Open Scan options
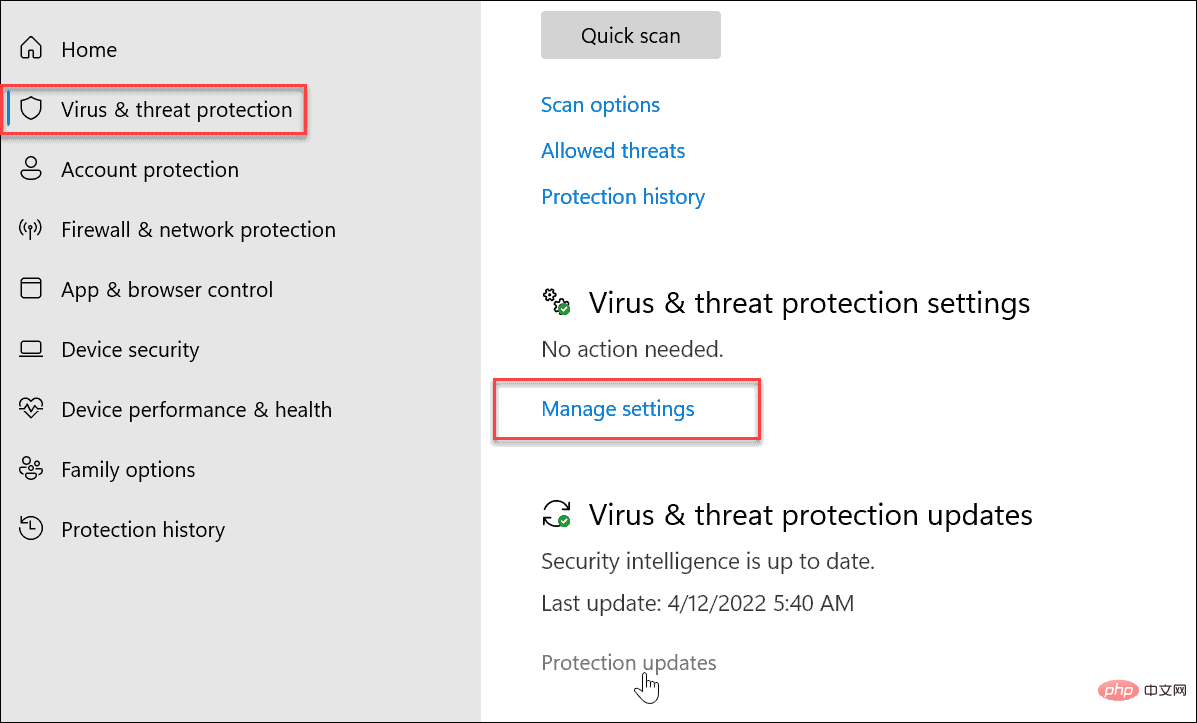 pos(600,104)
